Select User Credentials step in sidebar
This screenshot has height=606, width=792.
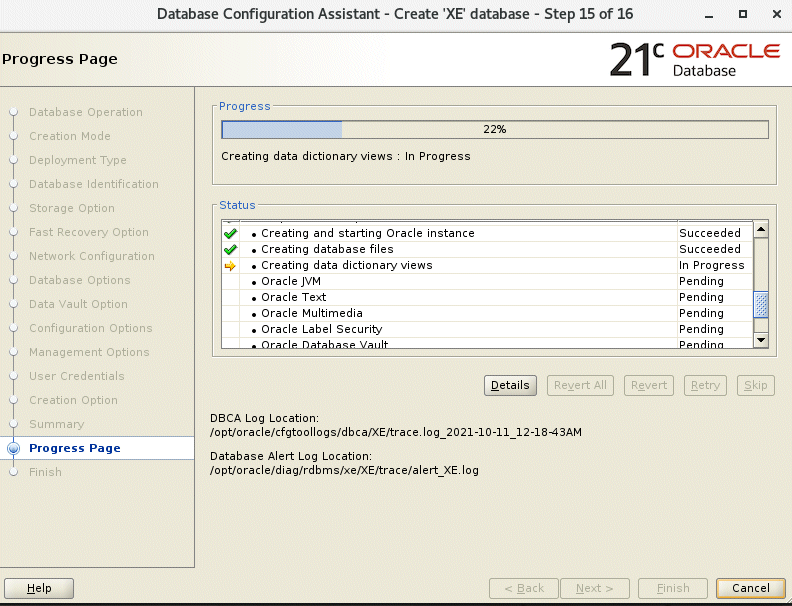(77, 376)
